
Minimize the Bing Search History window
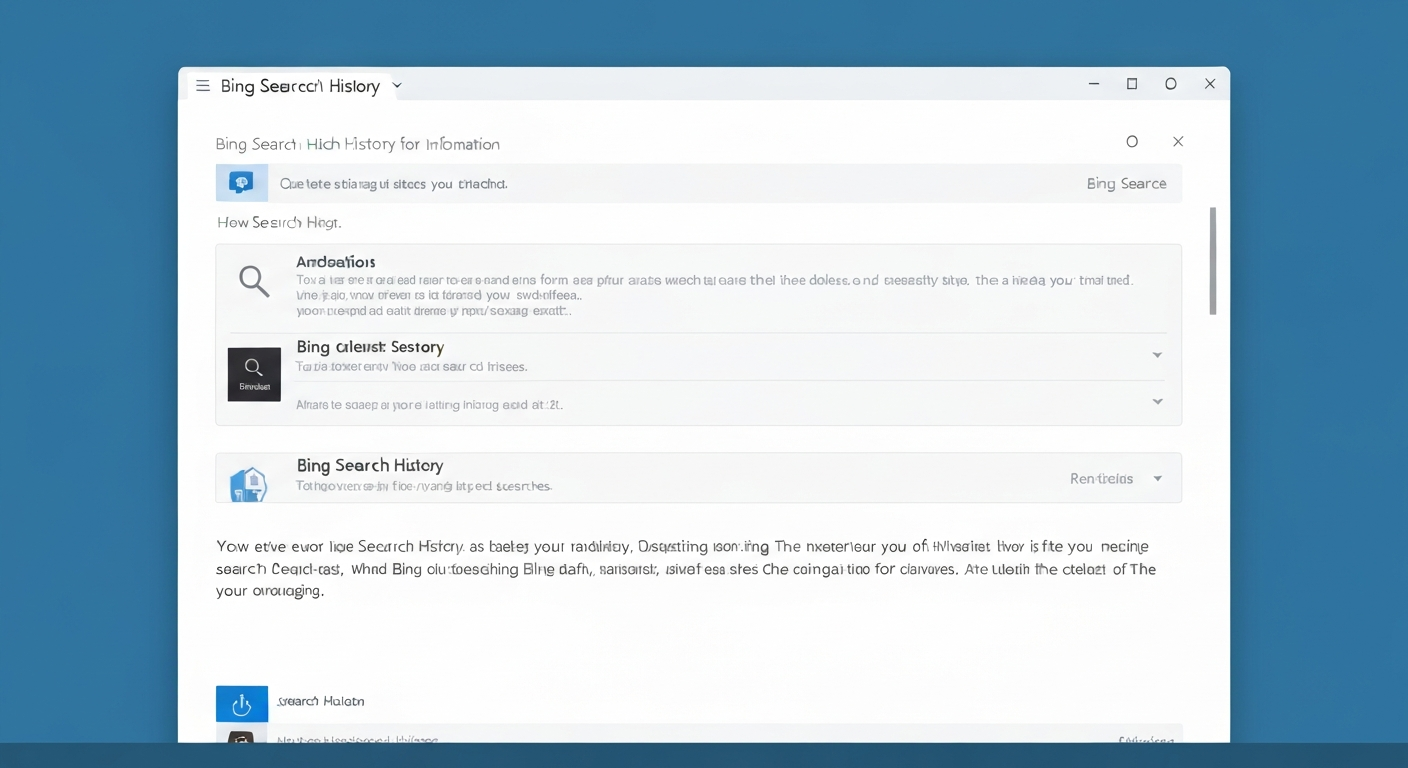click(x=1094, y=85)
